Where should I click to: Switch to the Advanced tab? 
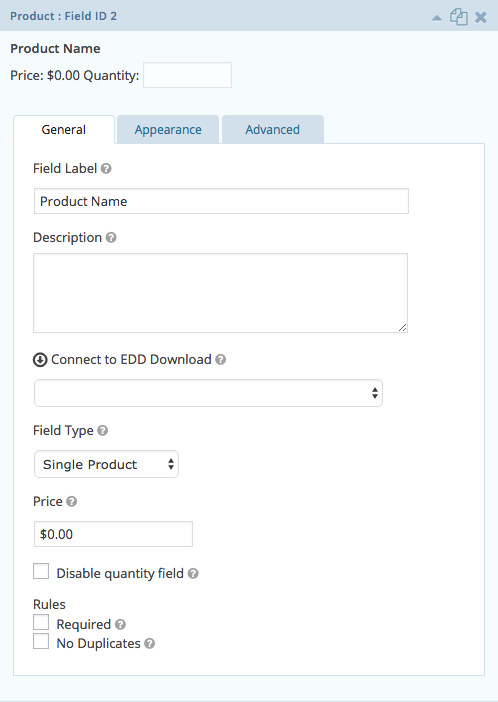[272, 130]
